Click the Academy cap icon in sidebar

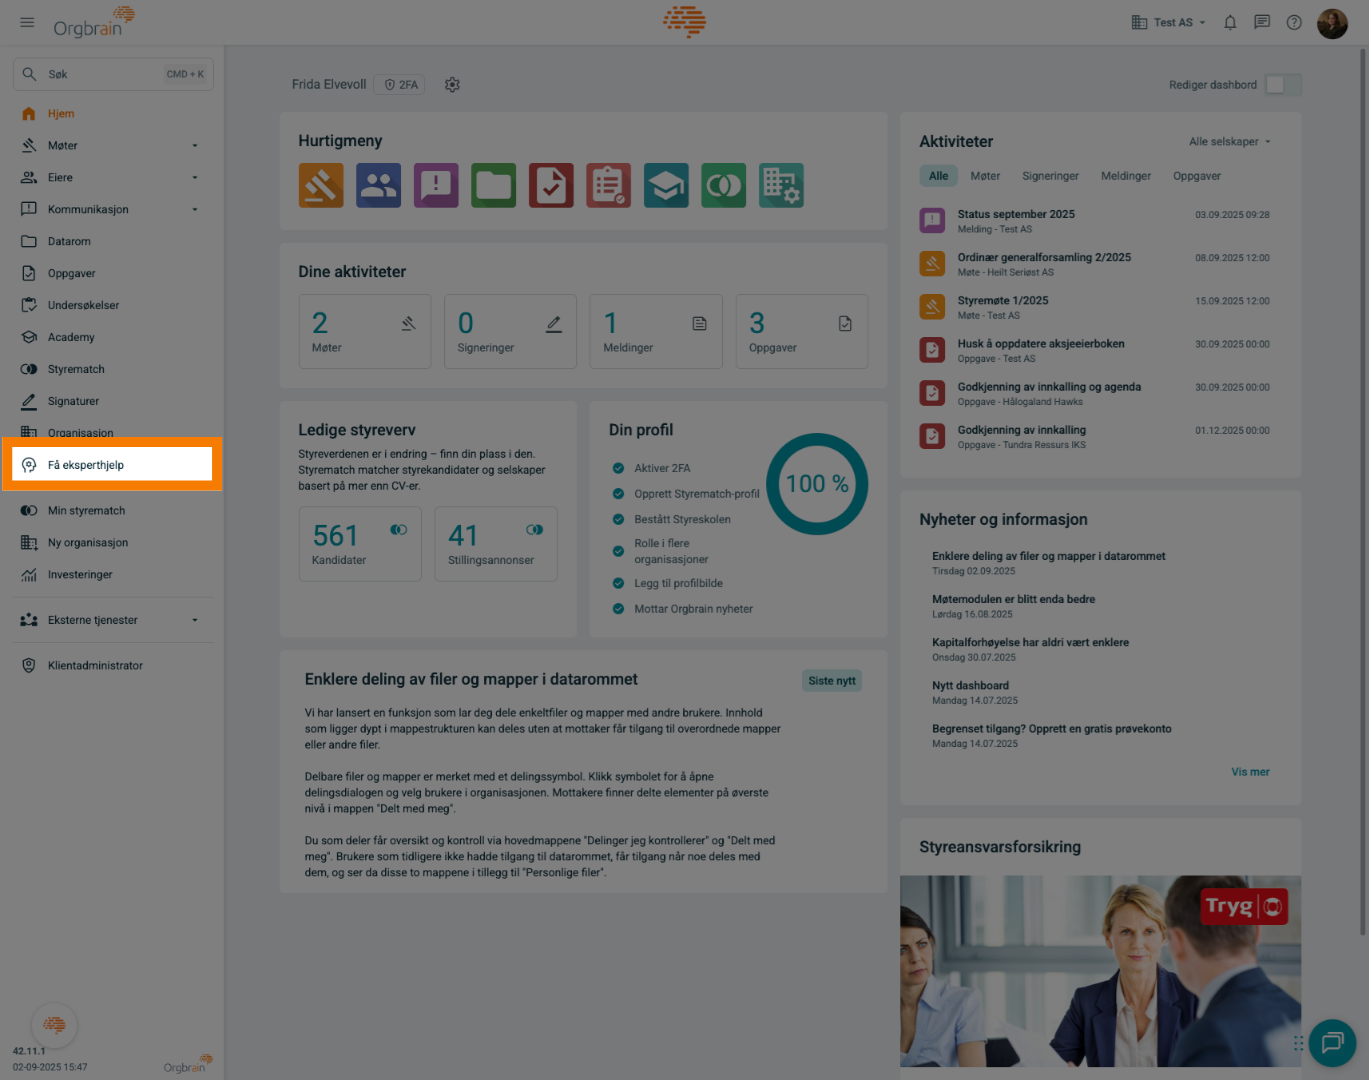[x=29, y=338]
